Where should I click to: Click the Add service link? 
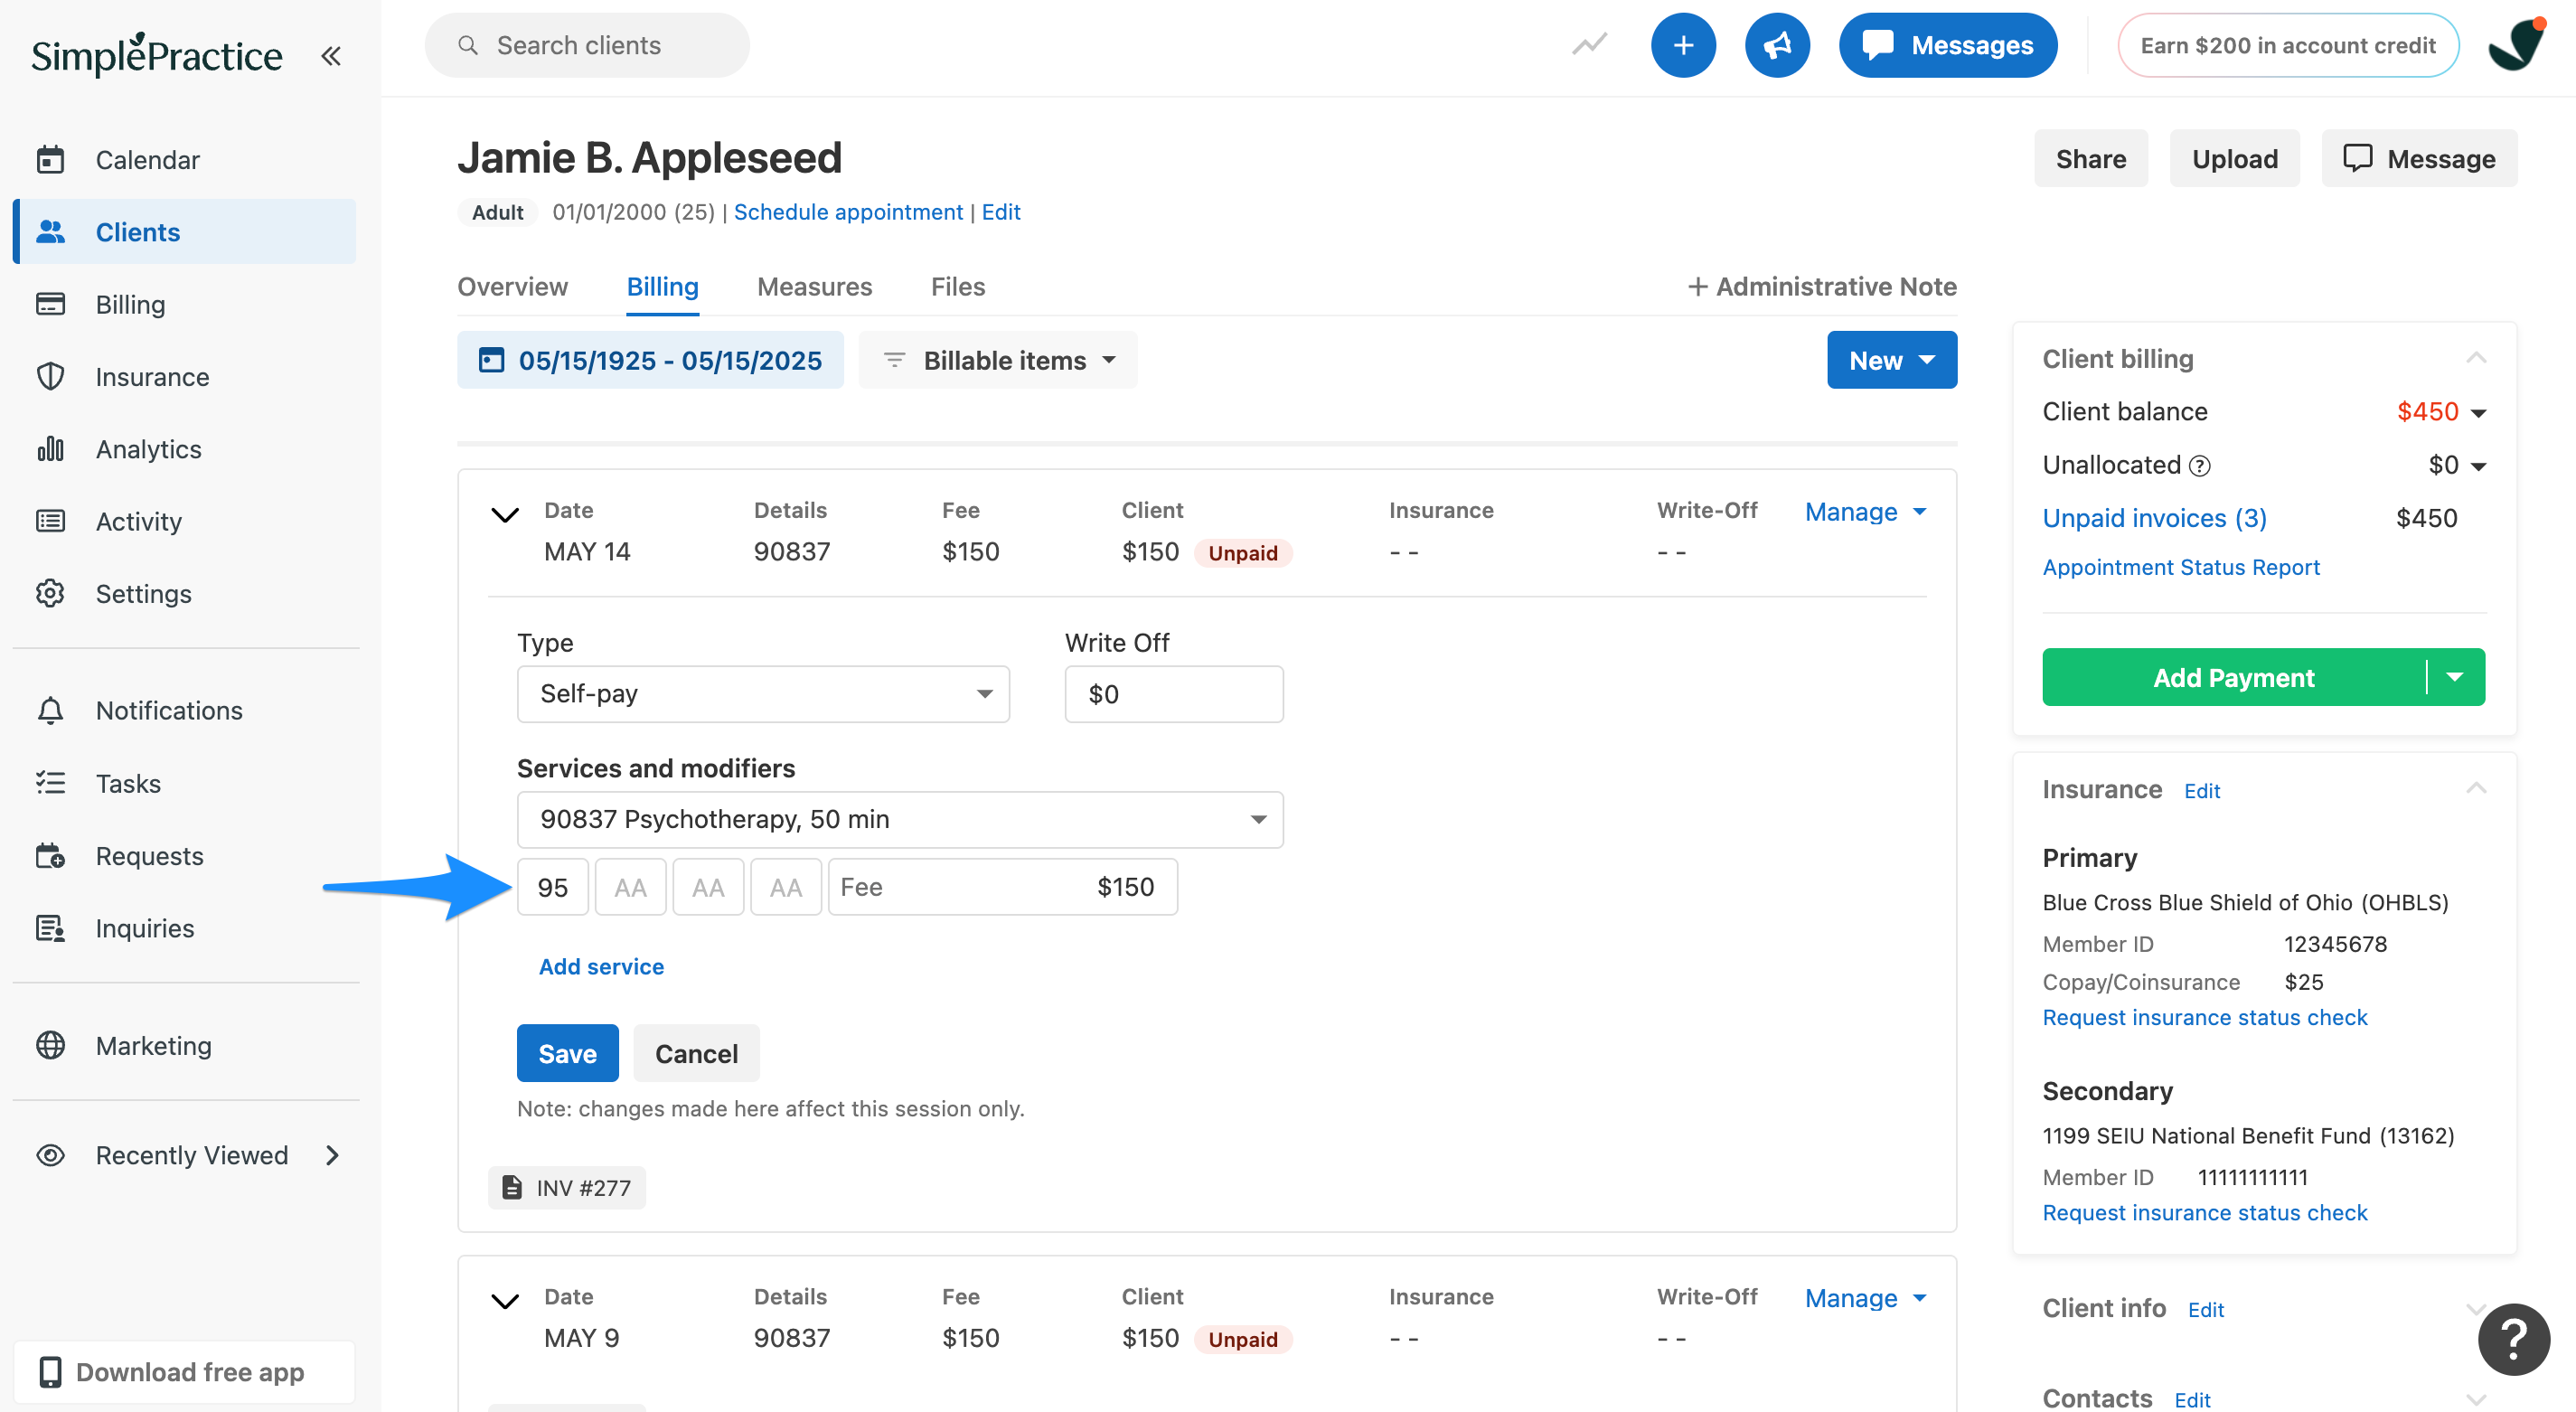point(601,966)
